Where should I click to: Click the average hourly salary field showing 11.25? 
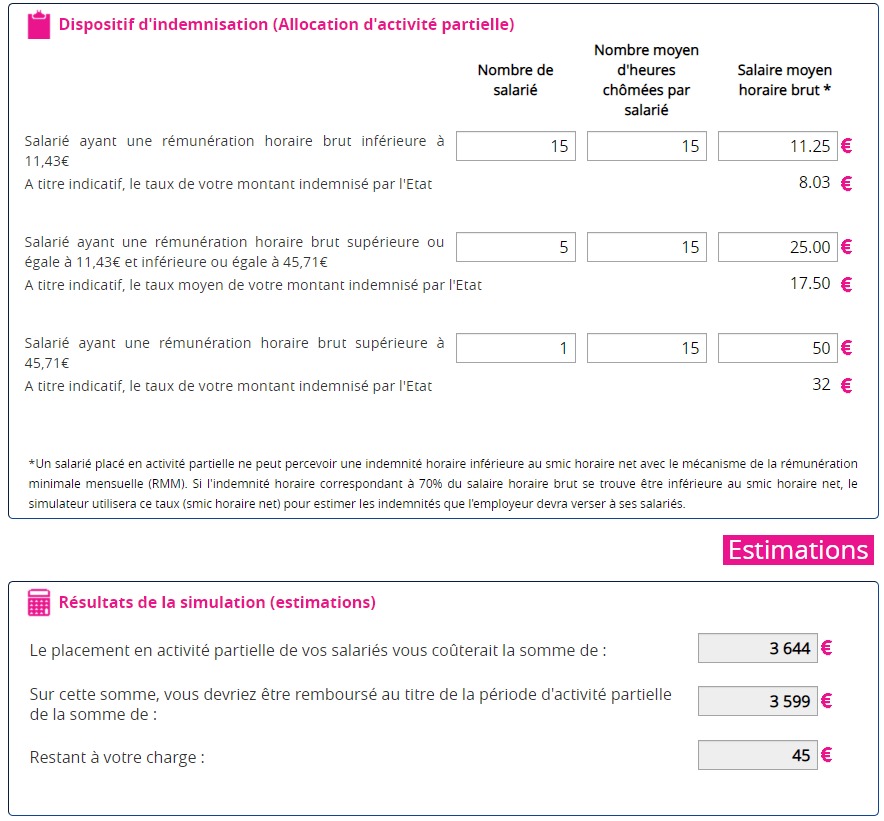(x=777, y=146)
